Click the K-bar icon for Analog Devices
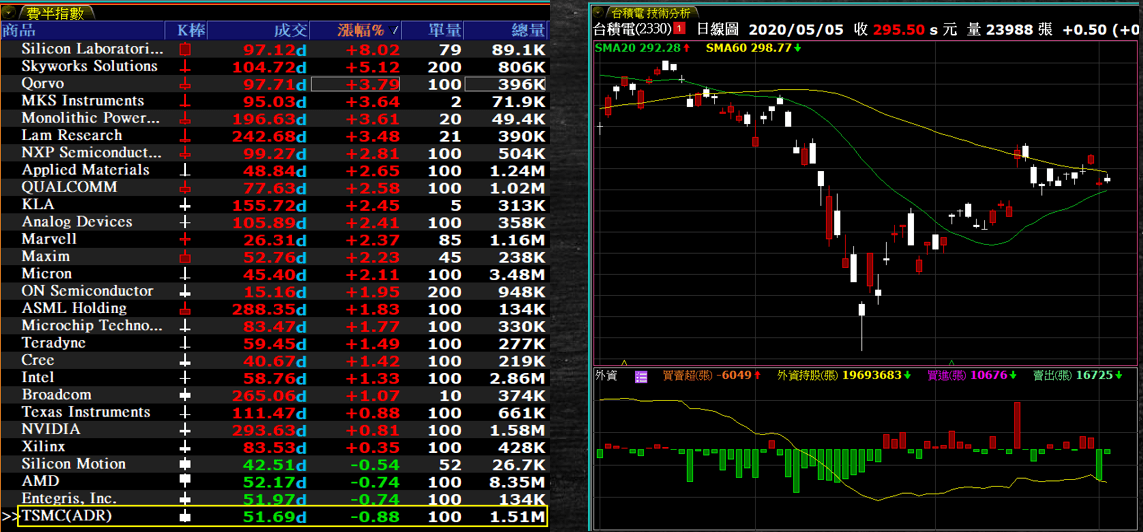This screenshot has width=1143, height=532. [185, 222]
